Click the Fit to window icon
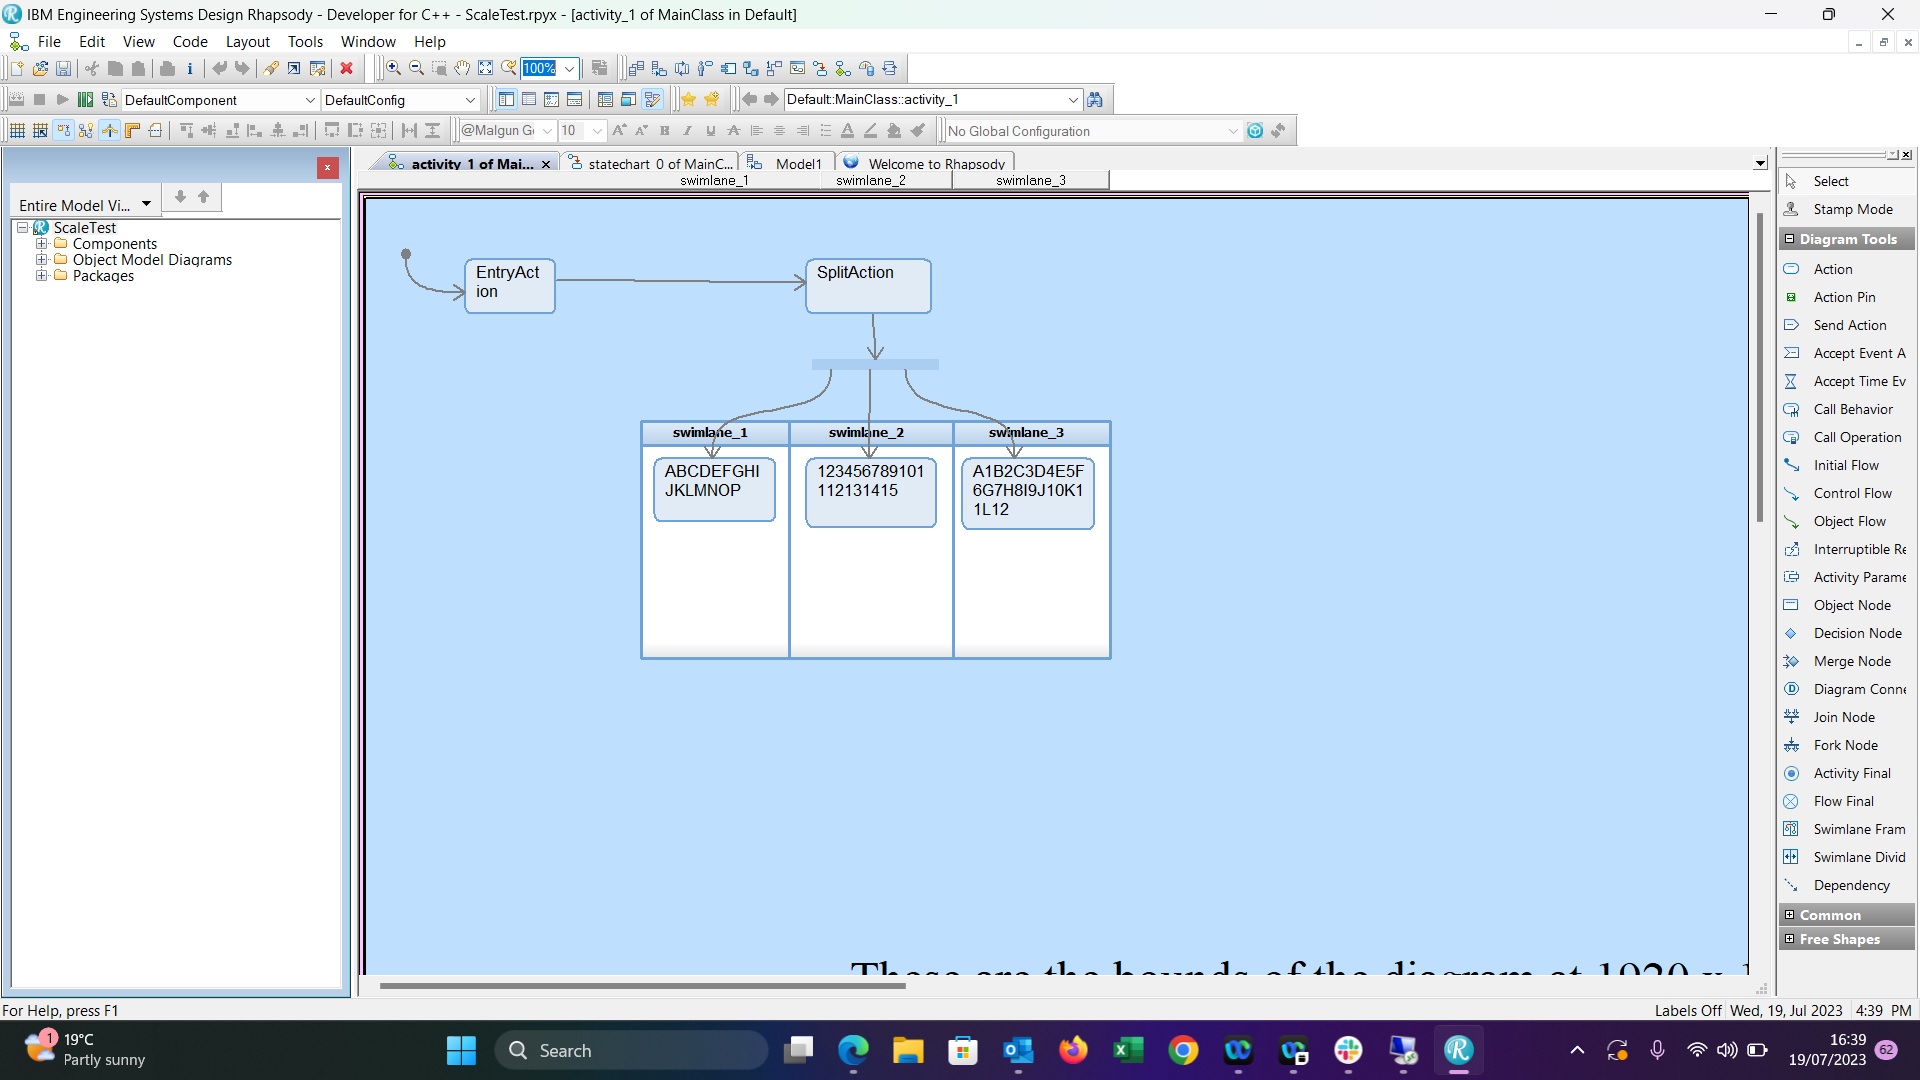The width and height of the screenshot is (1920, 1080). coord(485,69)
